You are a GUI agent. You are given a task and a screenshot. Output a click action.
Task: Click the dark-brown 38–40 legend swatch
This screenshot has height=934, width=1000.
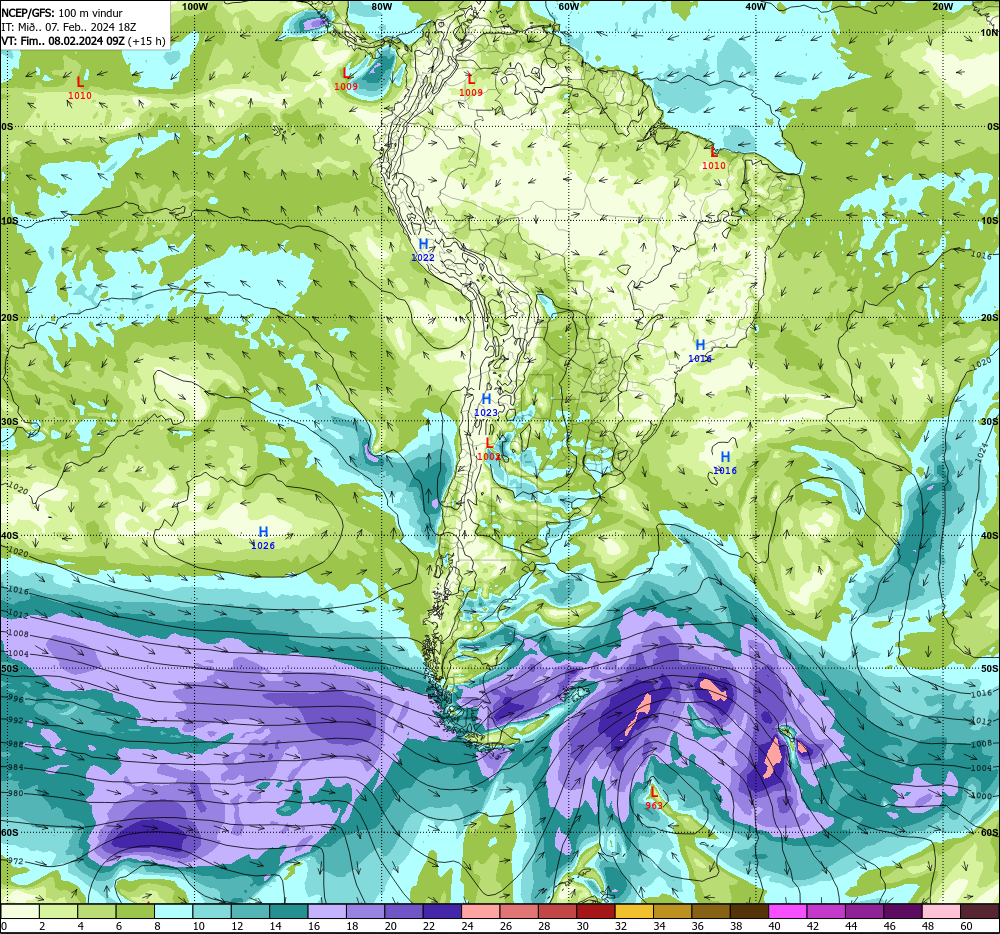coord(749,912)
